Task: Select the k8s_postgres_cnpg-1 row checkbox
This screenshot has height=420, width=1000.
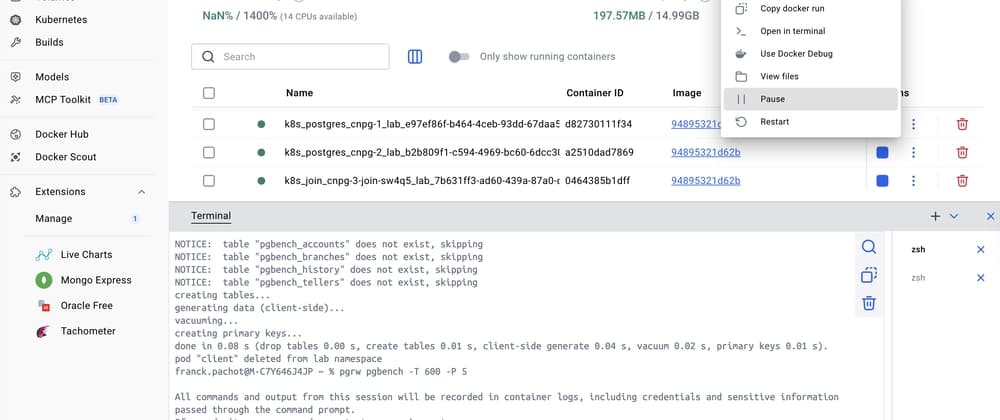Action: point(209,124)
